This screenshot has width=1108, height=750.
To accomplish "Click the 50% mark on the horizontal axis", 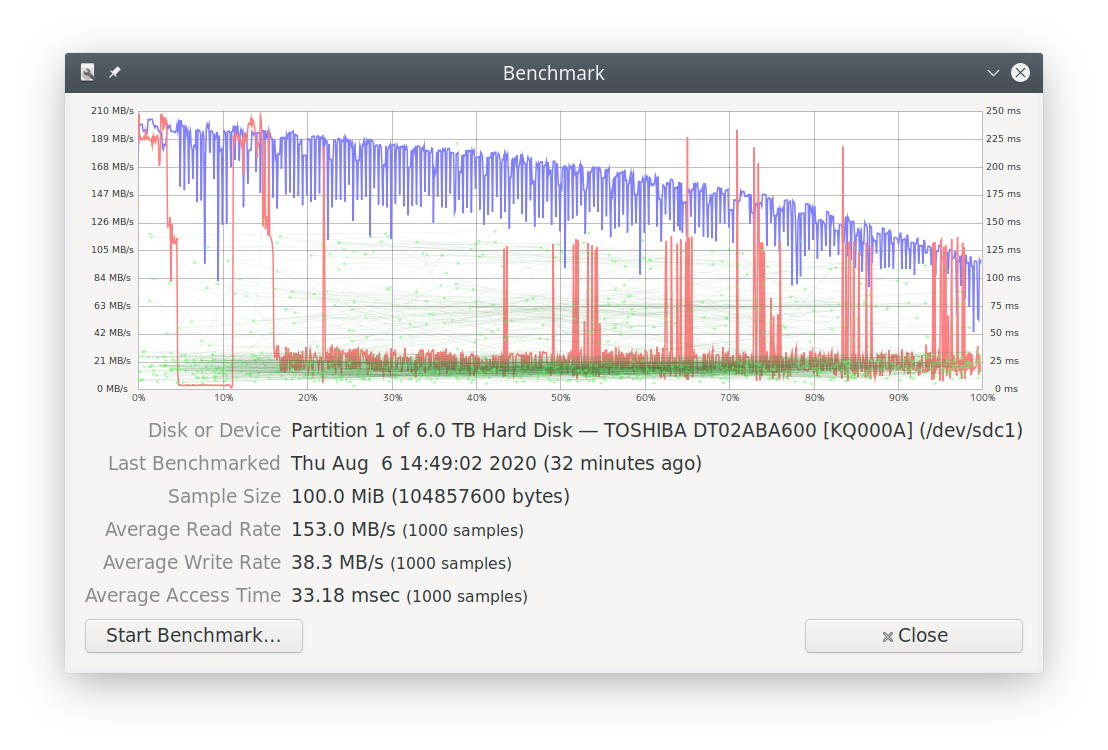I will 561,398.
